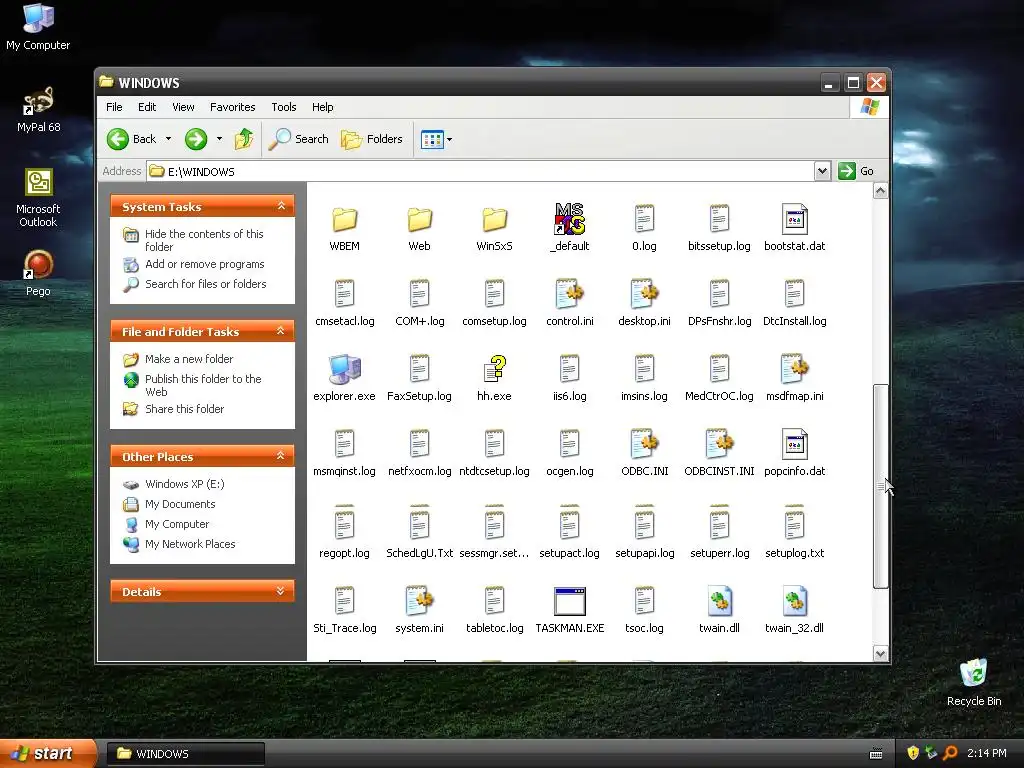Image resolution: width=1024 pixels, height=768 pixels.
Task: Click Share this folder link
Action: pyautogui.click(x=184, y=409)
